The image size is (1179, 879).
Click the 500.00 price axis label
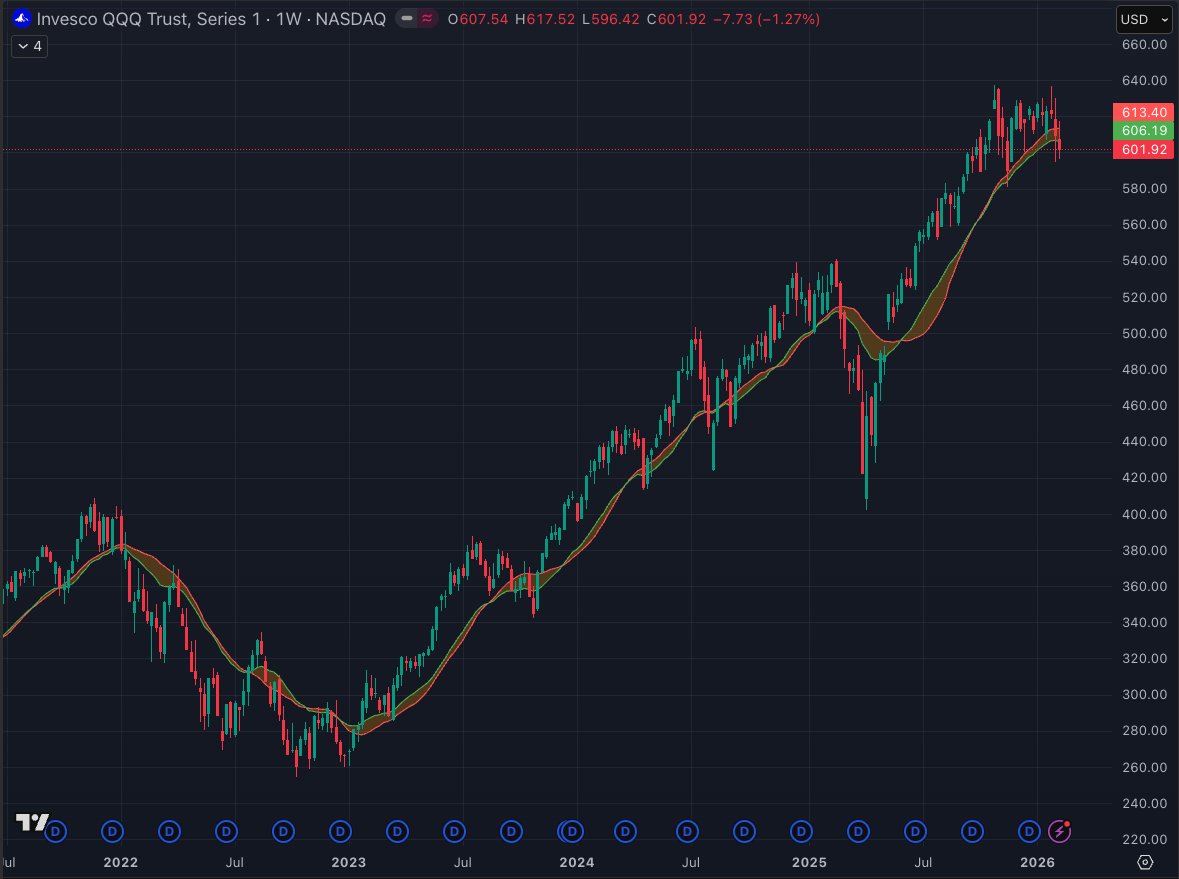[1144, 333]
